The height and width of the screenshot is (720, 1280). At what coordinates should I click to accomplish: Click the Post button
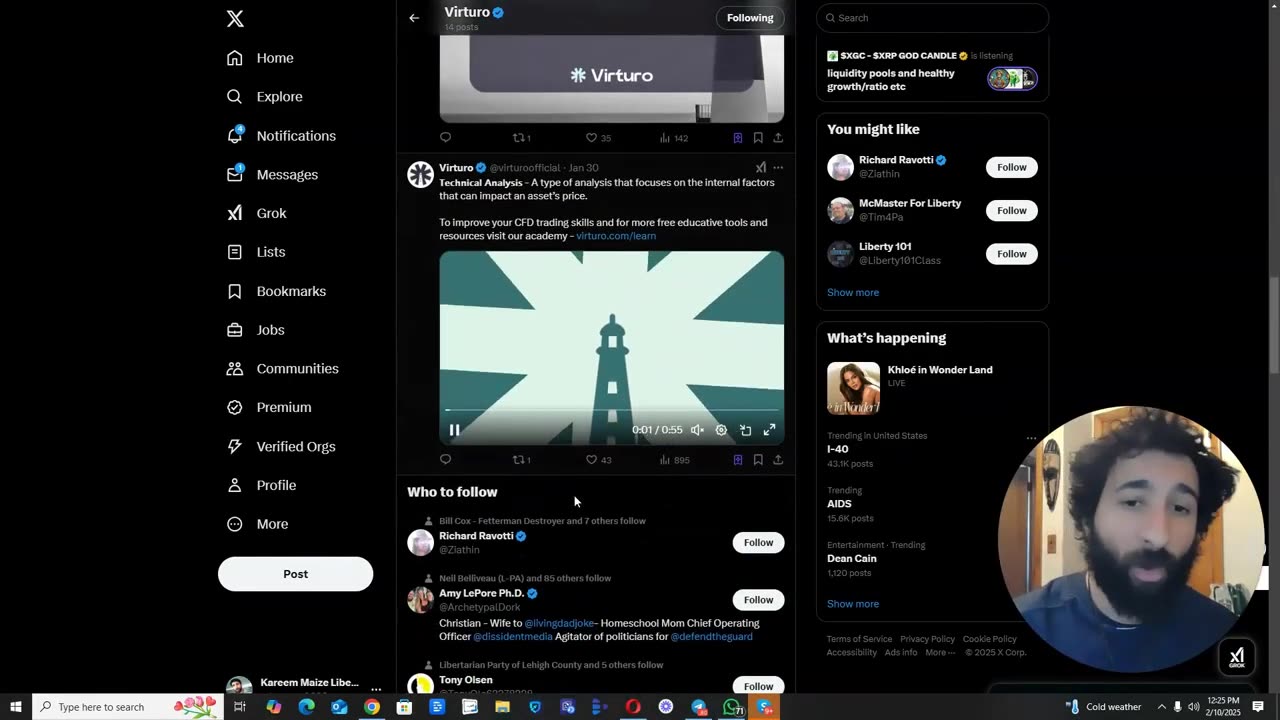click(x=295, y=574)
